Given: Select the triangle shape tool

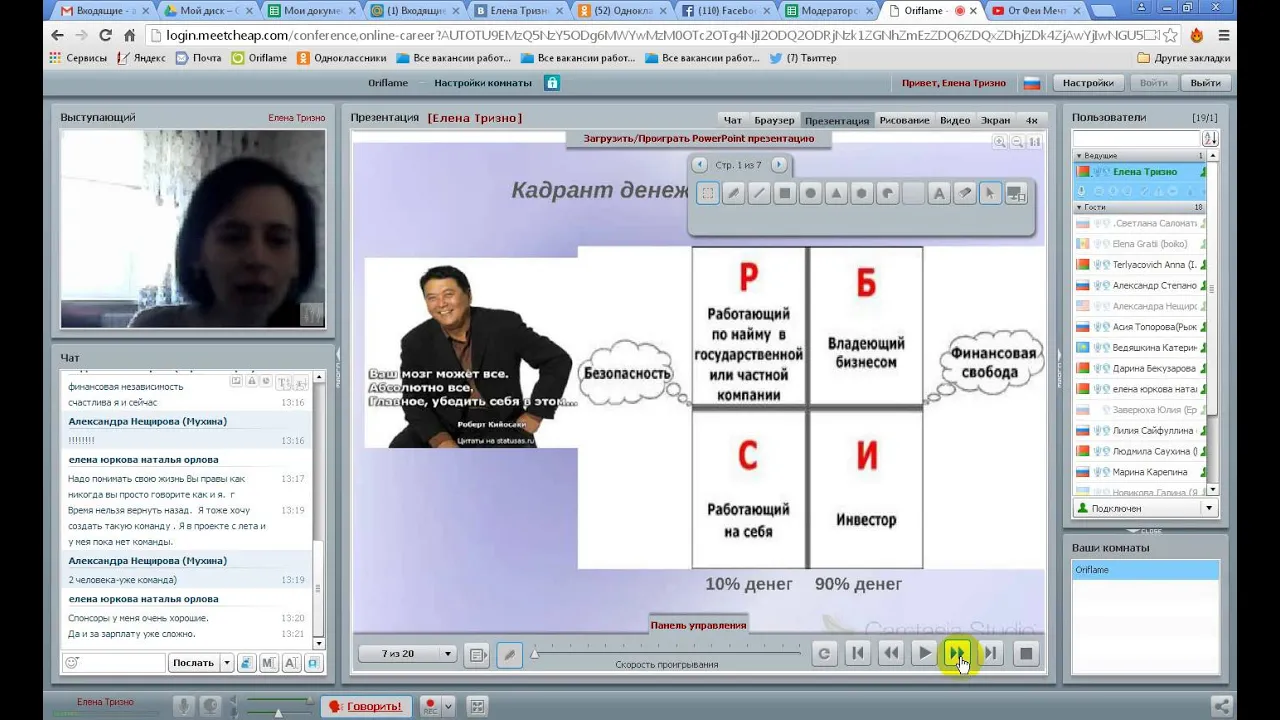Looking at the screenshot, I should click(x=836, y=194).
